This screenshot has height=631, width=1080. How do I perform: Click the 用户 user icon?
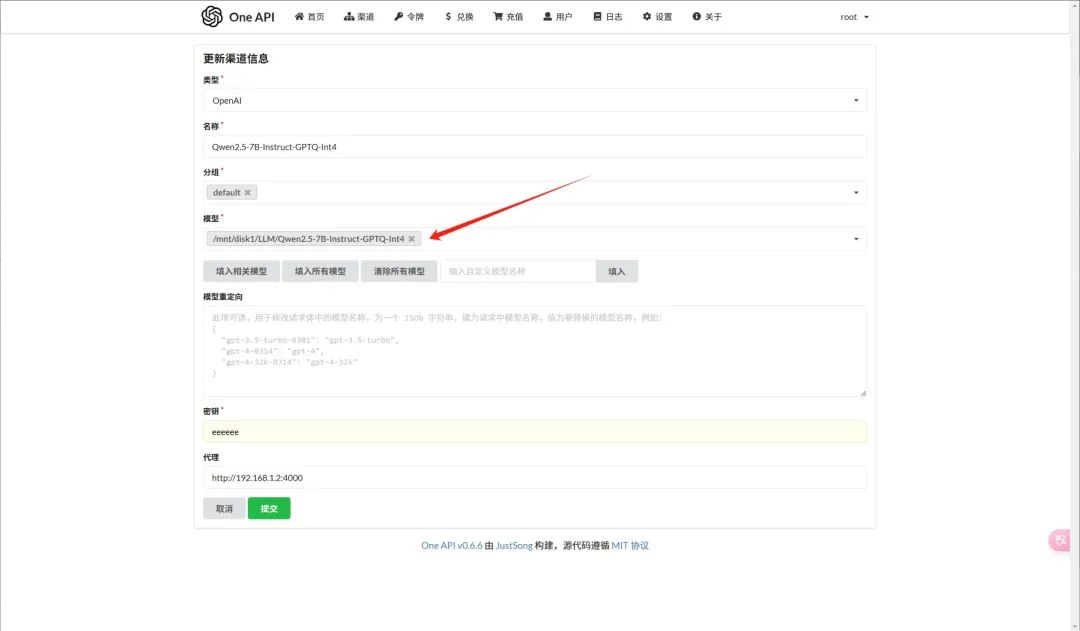tap(547, 17)
